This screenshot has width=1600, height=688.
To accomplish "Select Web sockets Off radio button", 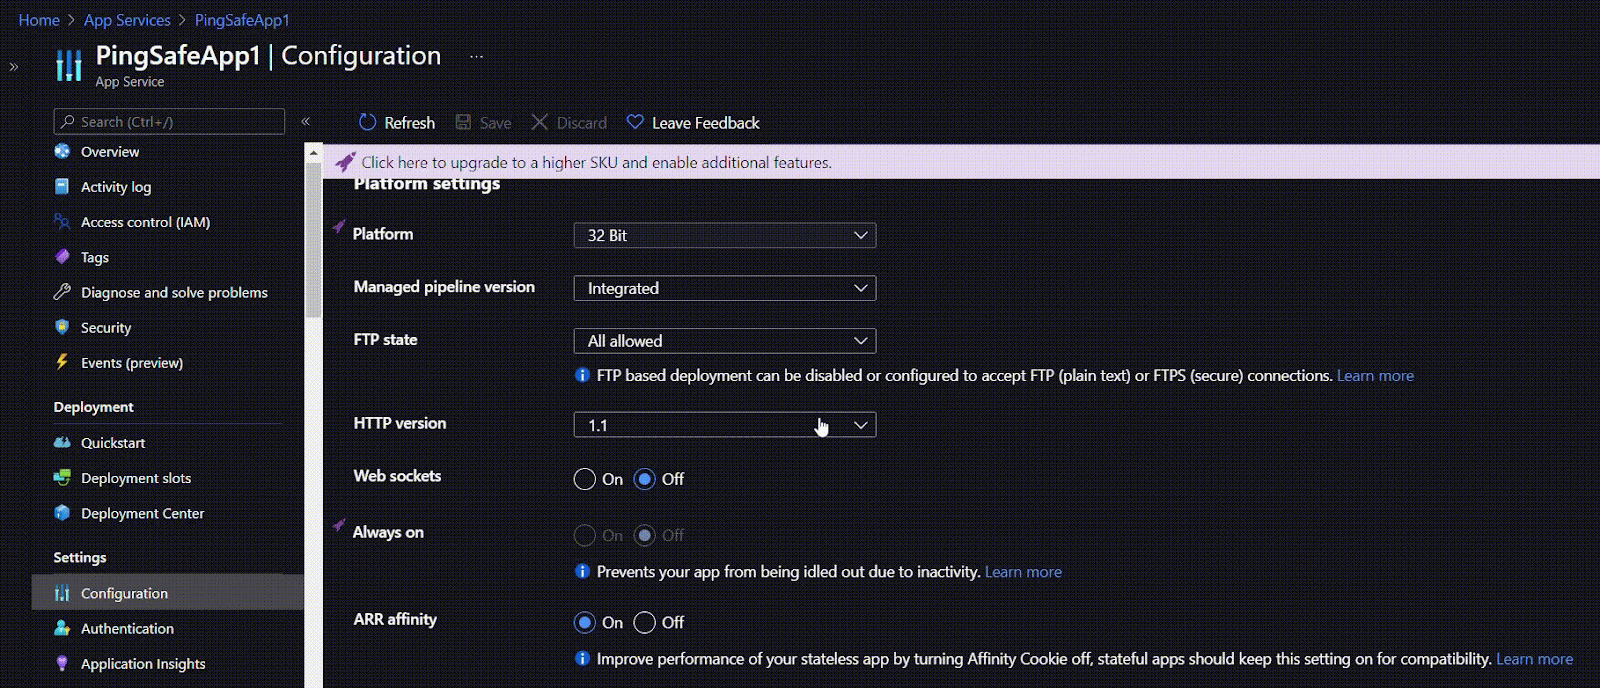I will 645,479.
